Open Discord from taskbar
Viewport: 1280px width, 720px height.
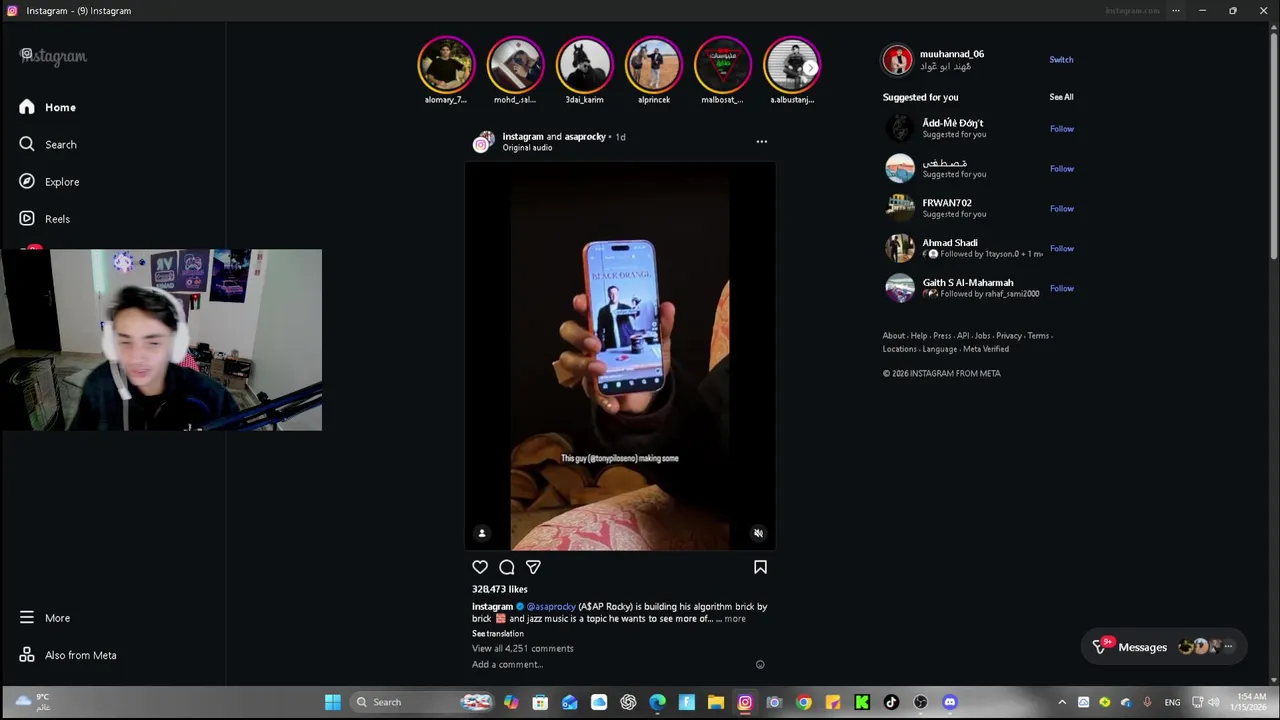click(x=950, y=702)
